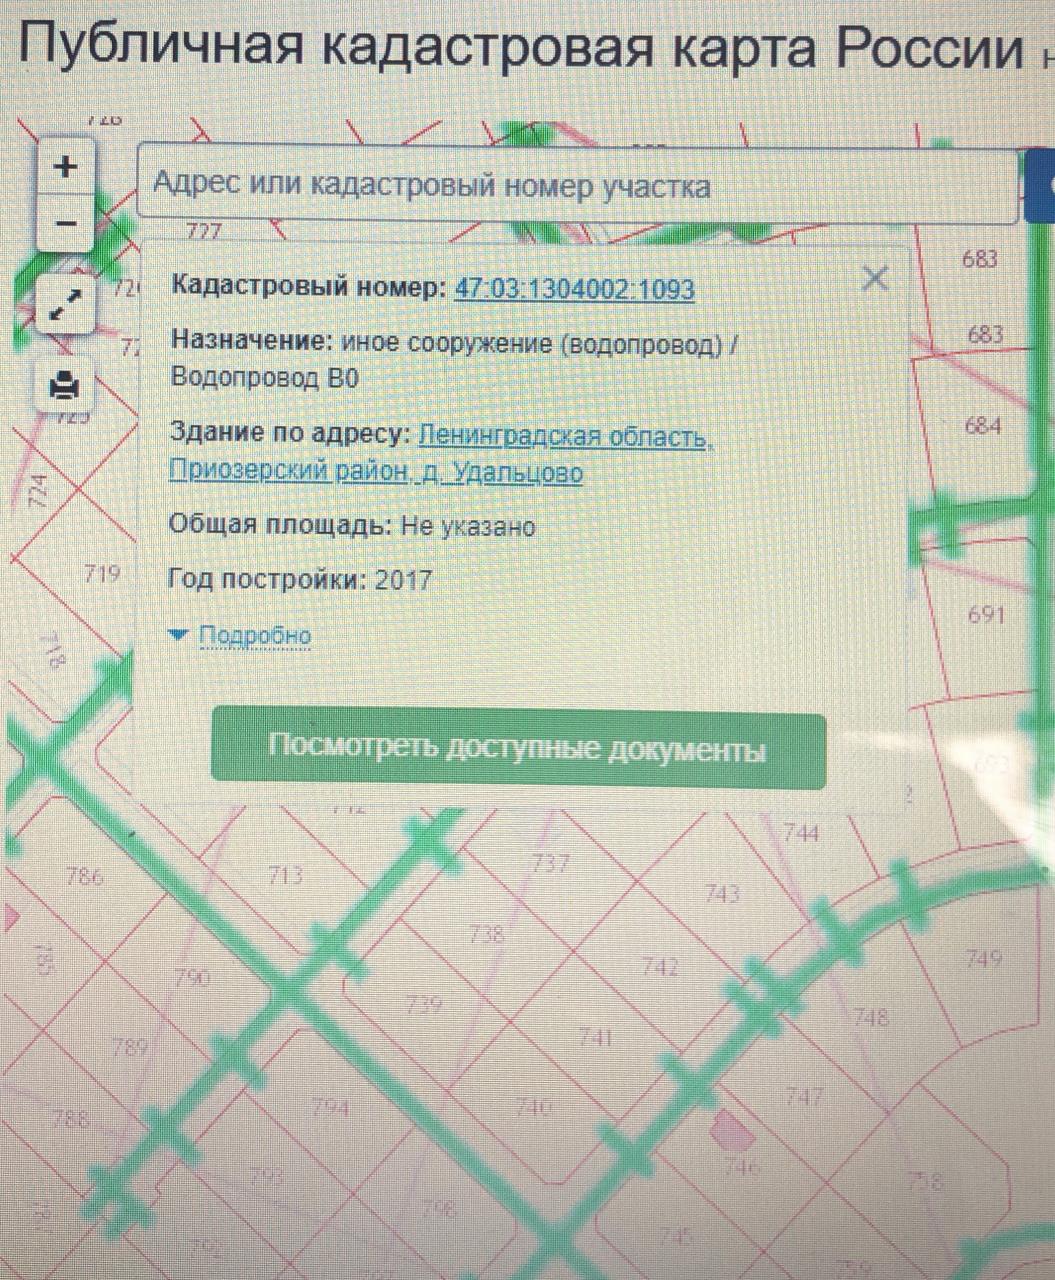1055x1280 pixels.
Task: Choose parcel 684 on the map
Action: tap(983, 426)
